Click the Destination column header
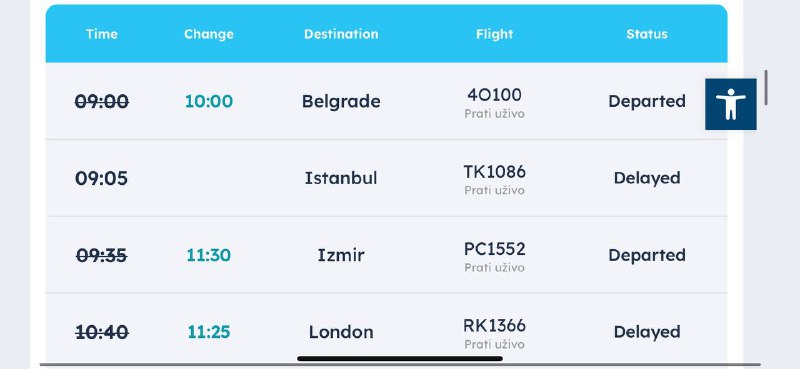Viewport: 800px width, 369px height. (x=341, y=34)
